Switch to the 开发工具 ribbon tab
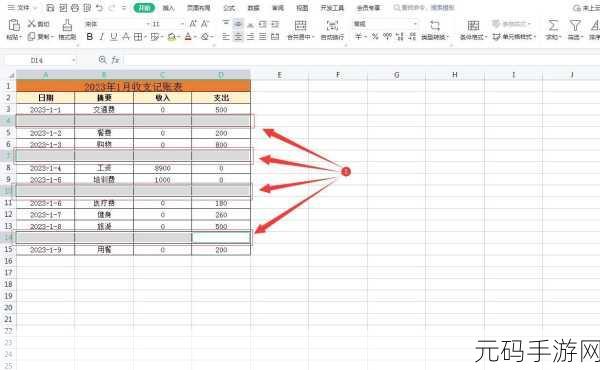The image size is (600, 370). [x=332, y=8]
